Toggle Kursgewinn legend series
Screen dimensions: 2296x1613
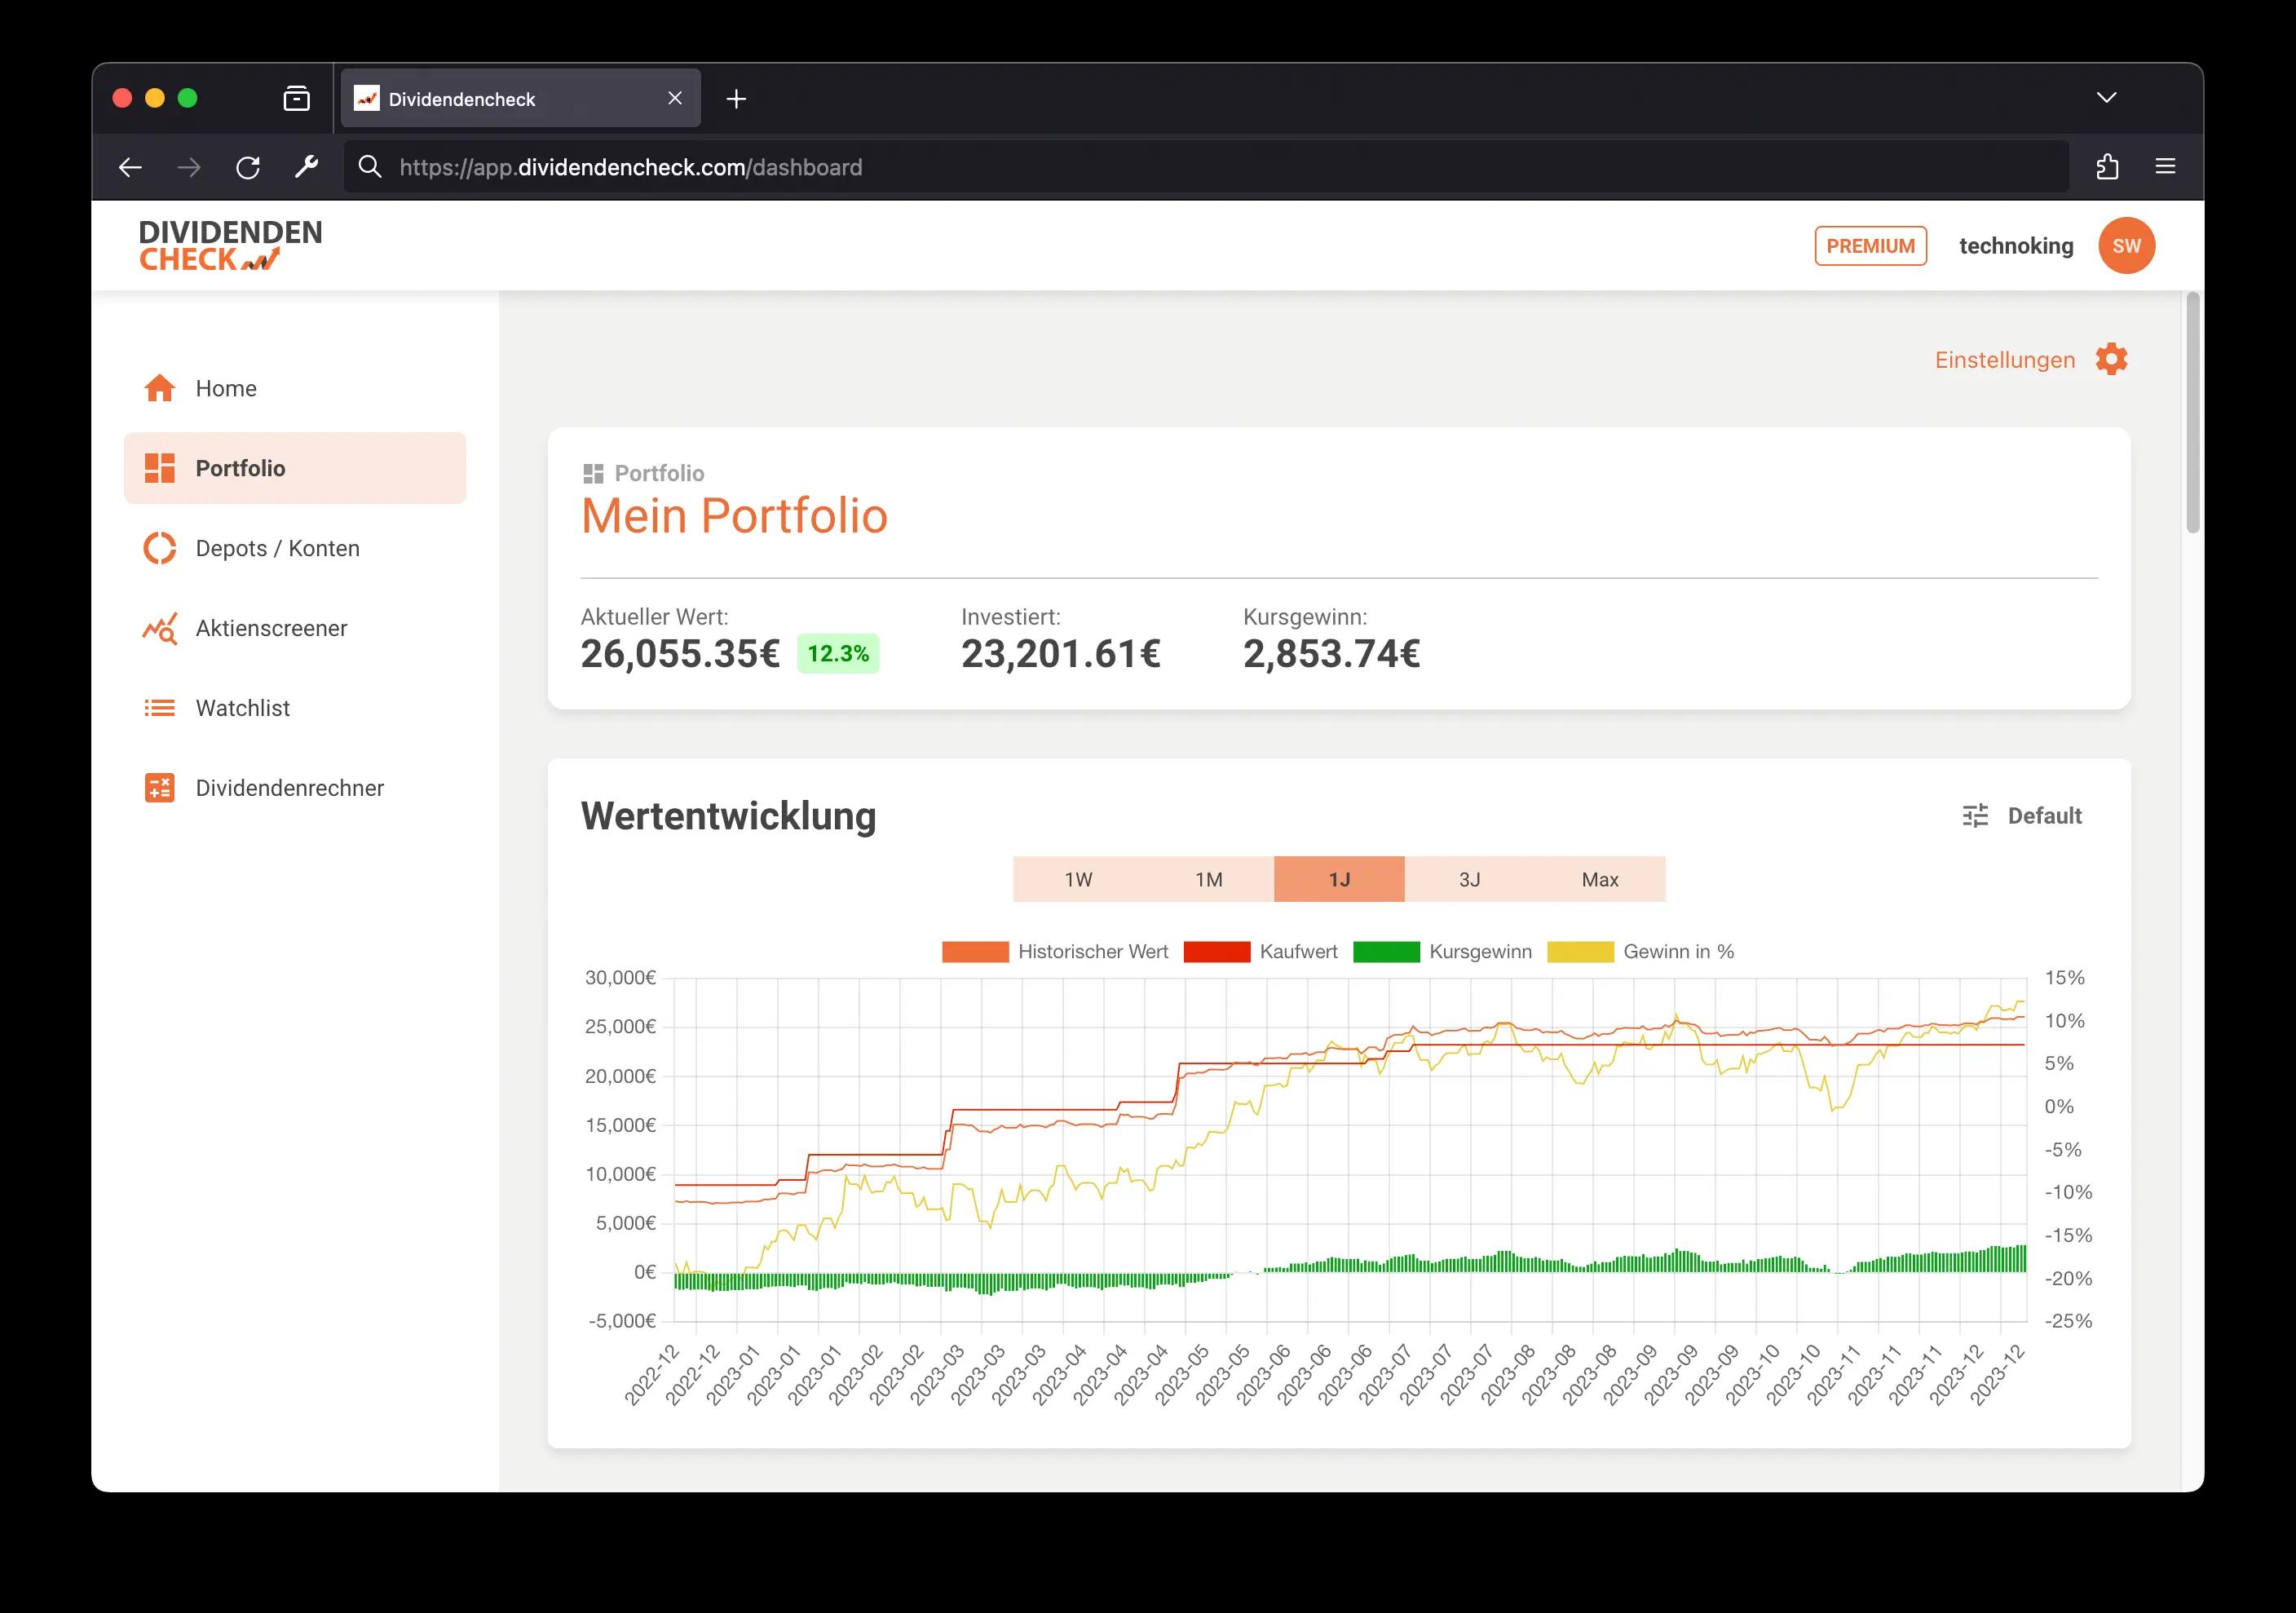(x=1442, y=952)
